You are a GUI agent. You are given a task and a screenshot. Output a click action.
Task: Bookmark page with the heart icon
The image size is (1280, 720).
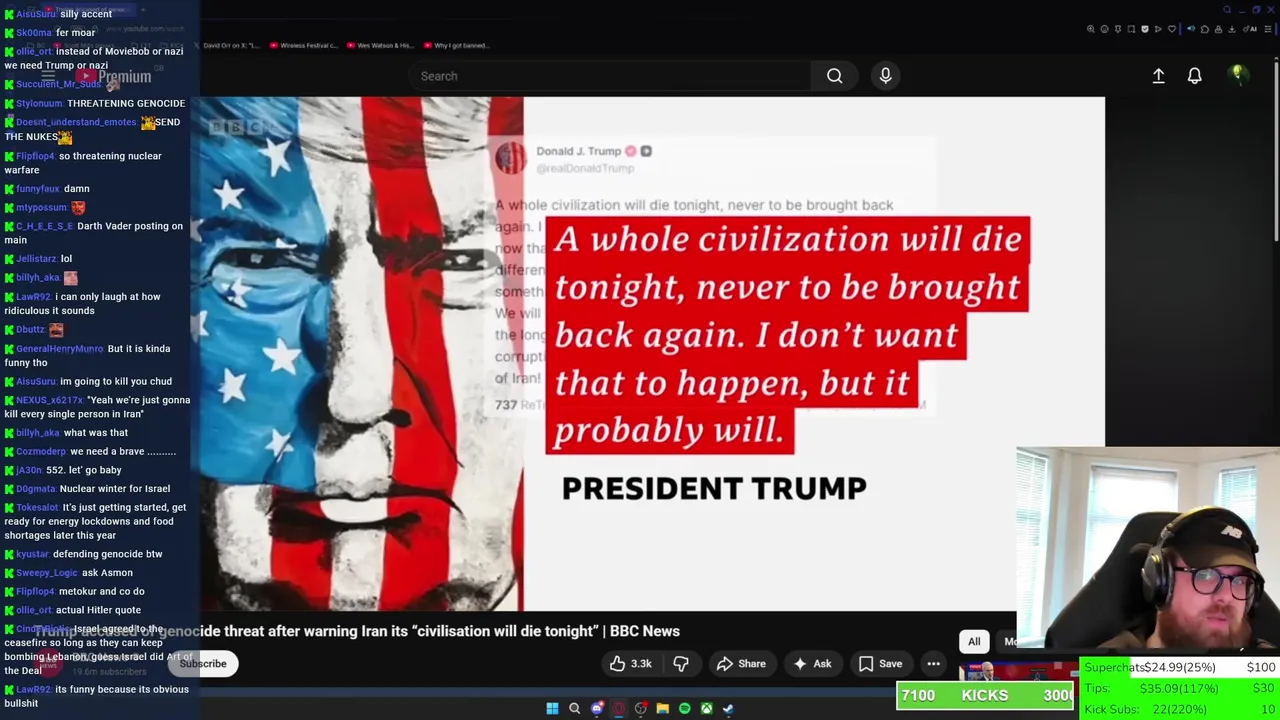(x=1172, y=29)
